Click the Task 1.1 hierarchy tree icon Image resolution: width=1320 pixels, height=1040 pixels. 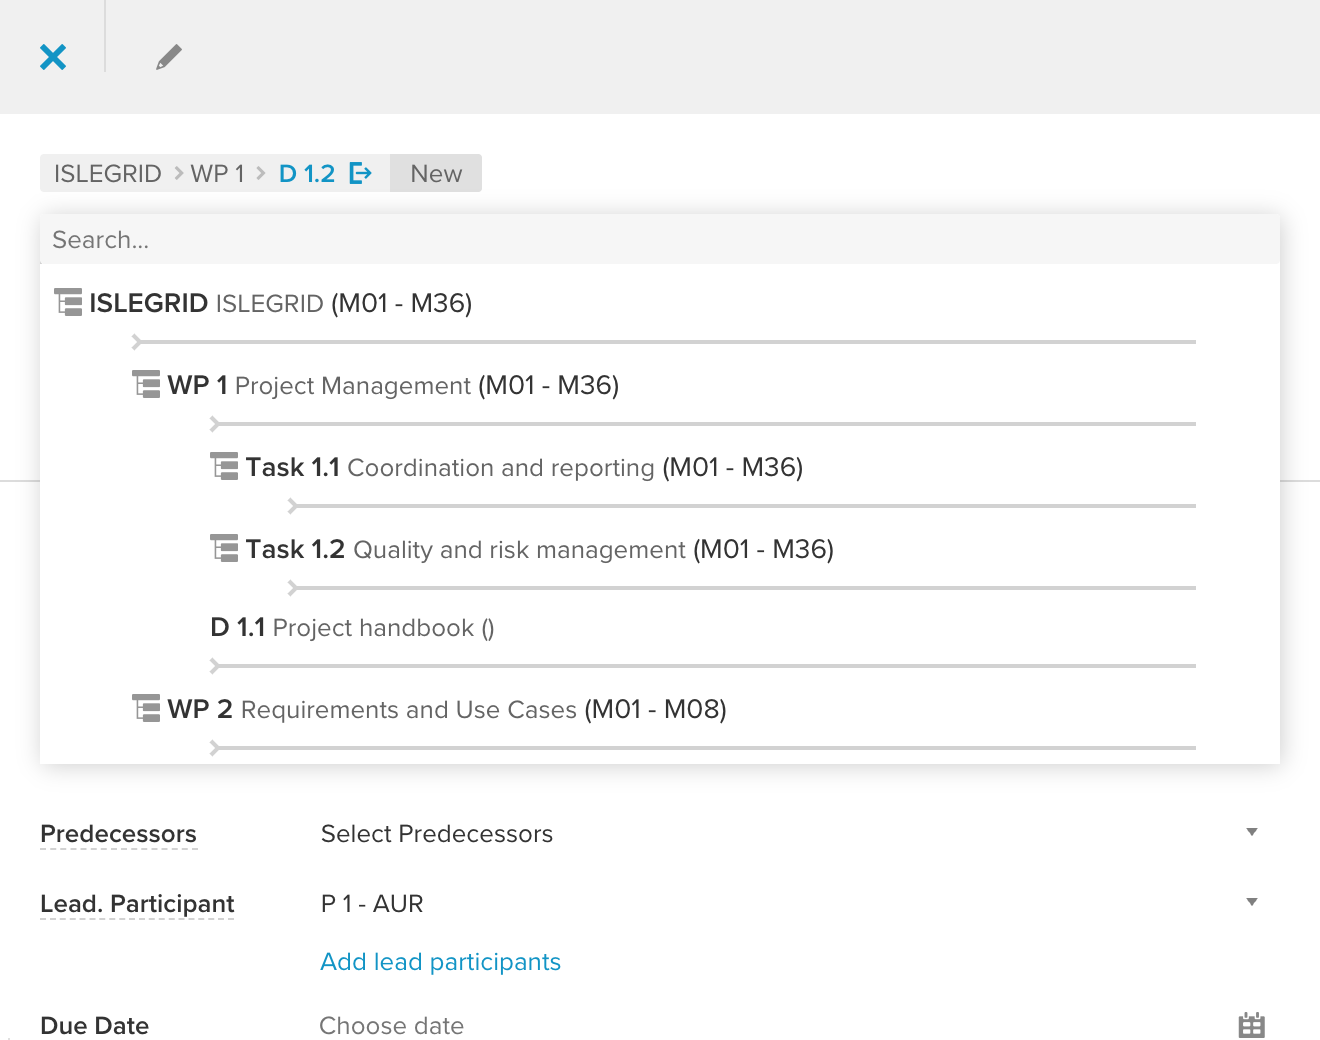pos(224,466)
